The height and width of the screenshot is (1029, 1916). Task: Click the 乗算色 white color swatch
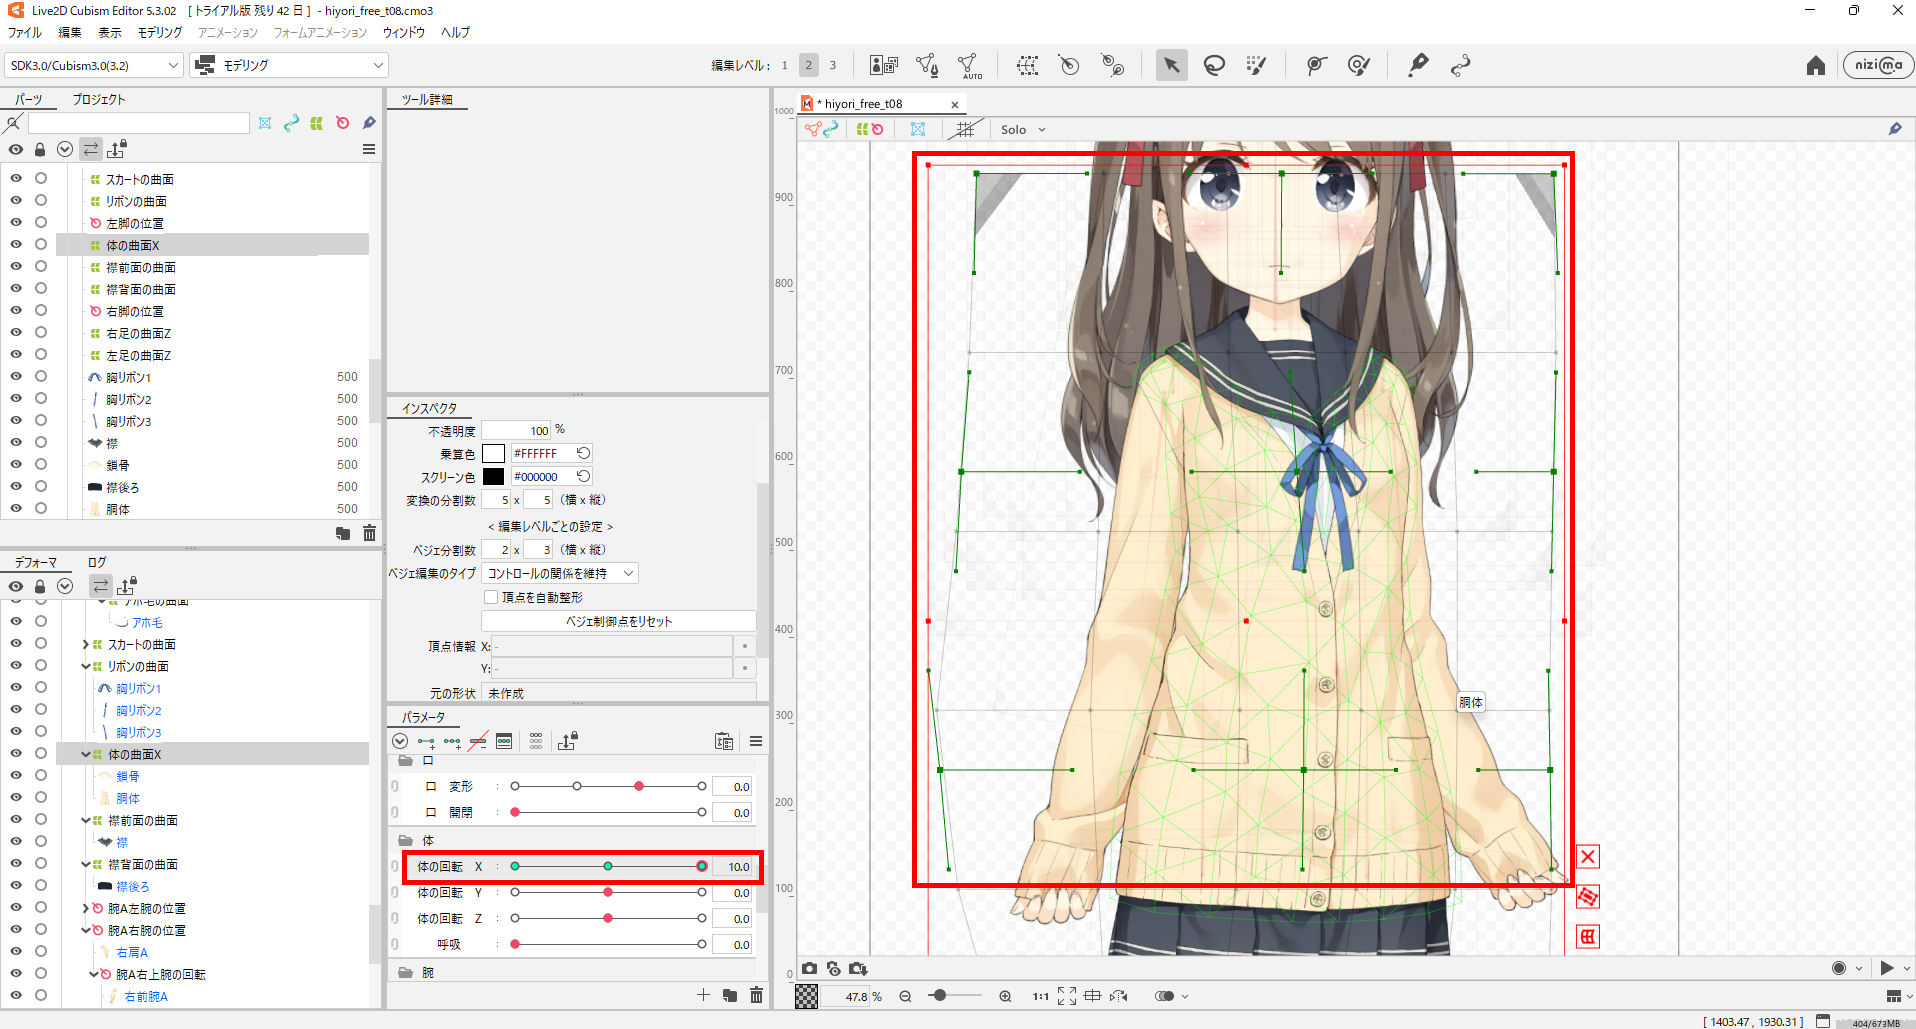(493, 453)
